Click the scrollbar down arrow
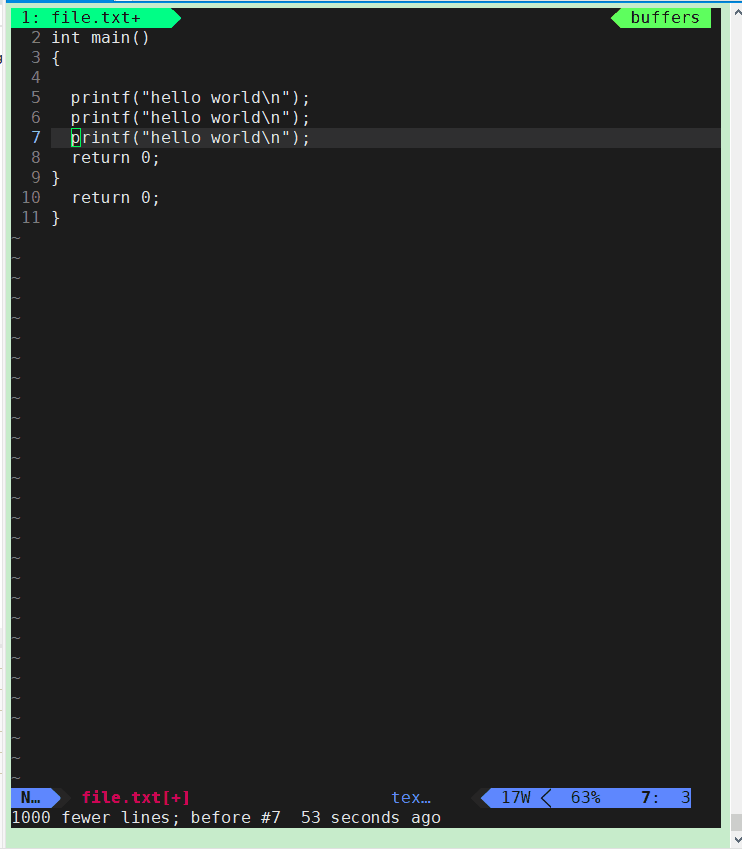This screenshot has height=849, width=742. click(737, 839)
